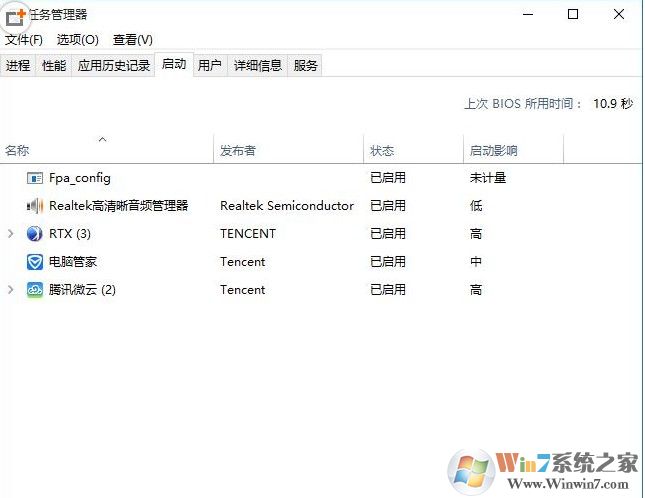Open the 文件(F) menu

pos(24,39)
